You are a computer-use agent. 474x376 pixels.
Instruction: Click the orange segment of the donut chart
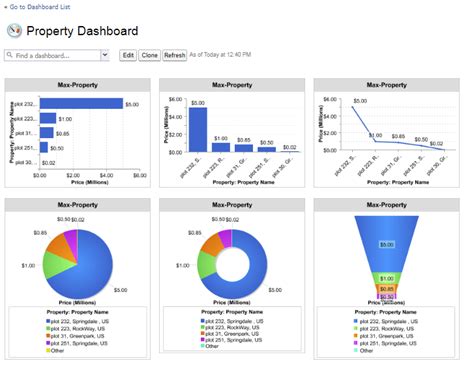[213, 246]
